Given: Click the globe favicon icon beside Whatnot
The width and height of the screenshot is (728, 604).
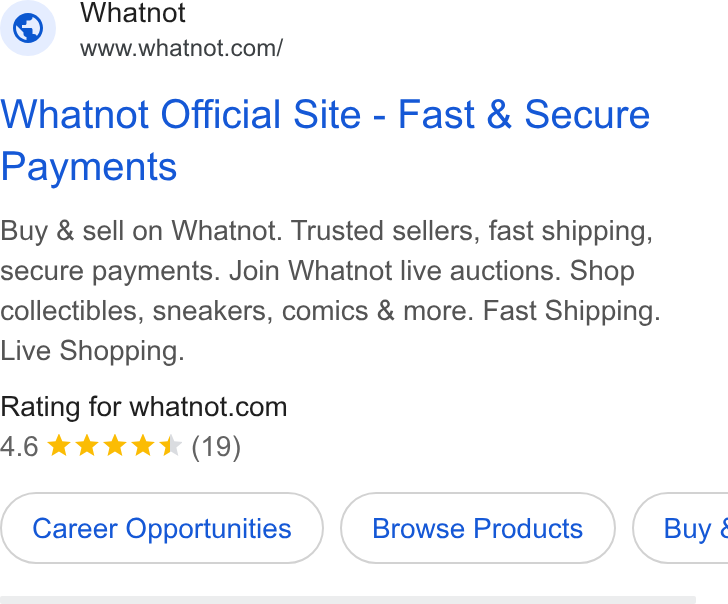Looking at the screenshot, I should [28, 28].
